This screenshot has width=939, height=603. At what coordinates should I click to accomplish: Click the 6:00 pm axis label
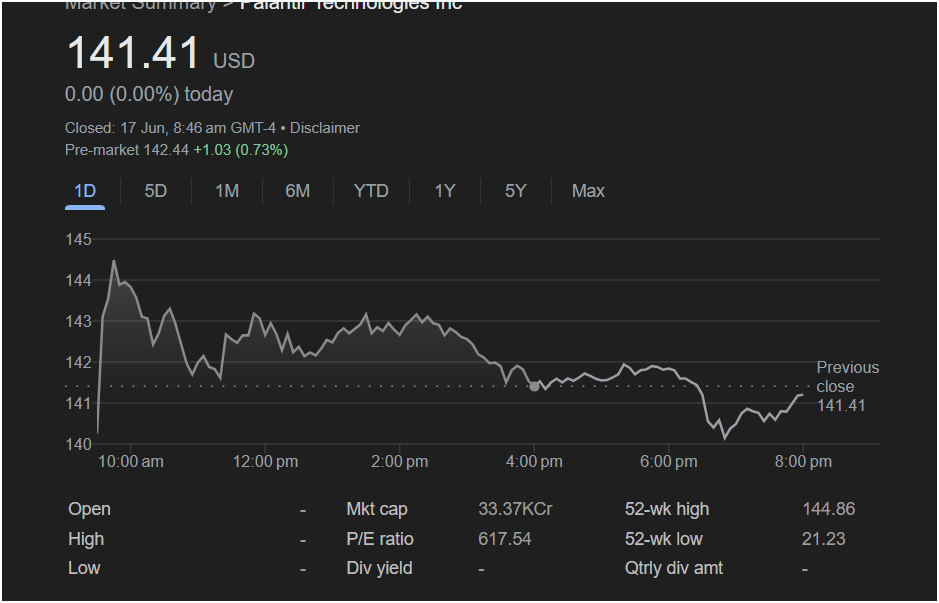point(668,462)
